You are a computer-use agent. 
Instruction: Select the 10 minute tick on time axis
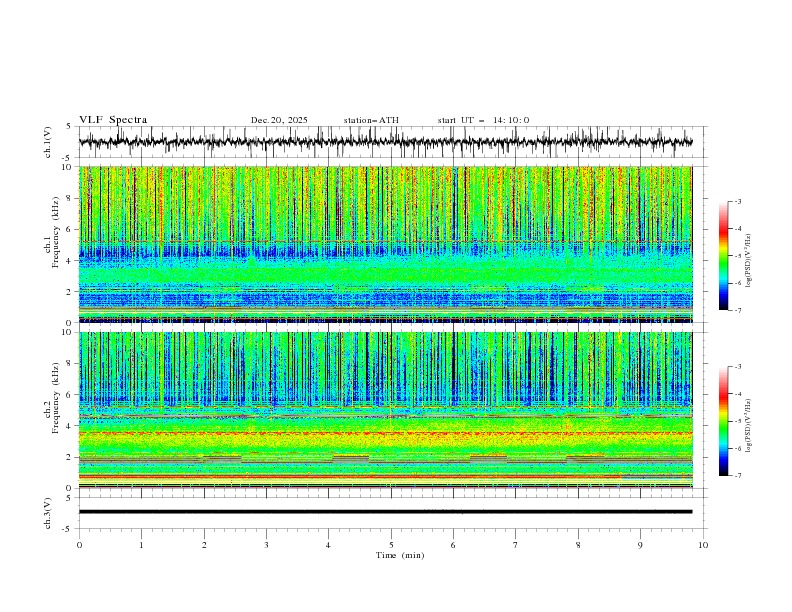point(703,545)
